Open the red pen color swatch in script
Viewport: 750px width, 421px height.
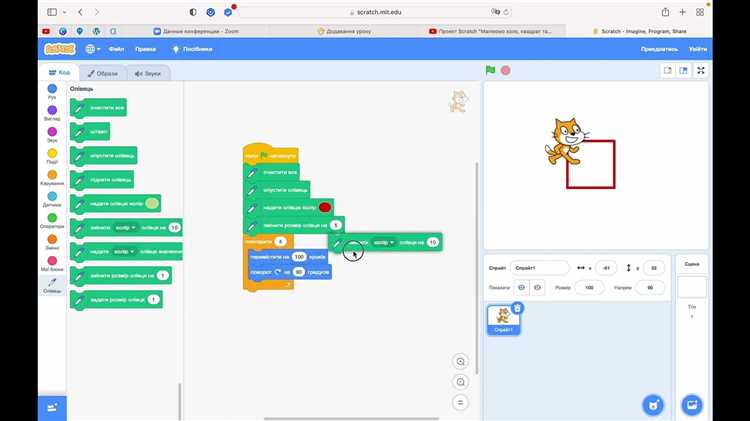324,208
